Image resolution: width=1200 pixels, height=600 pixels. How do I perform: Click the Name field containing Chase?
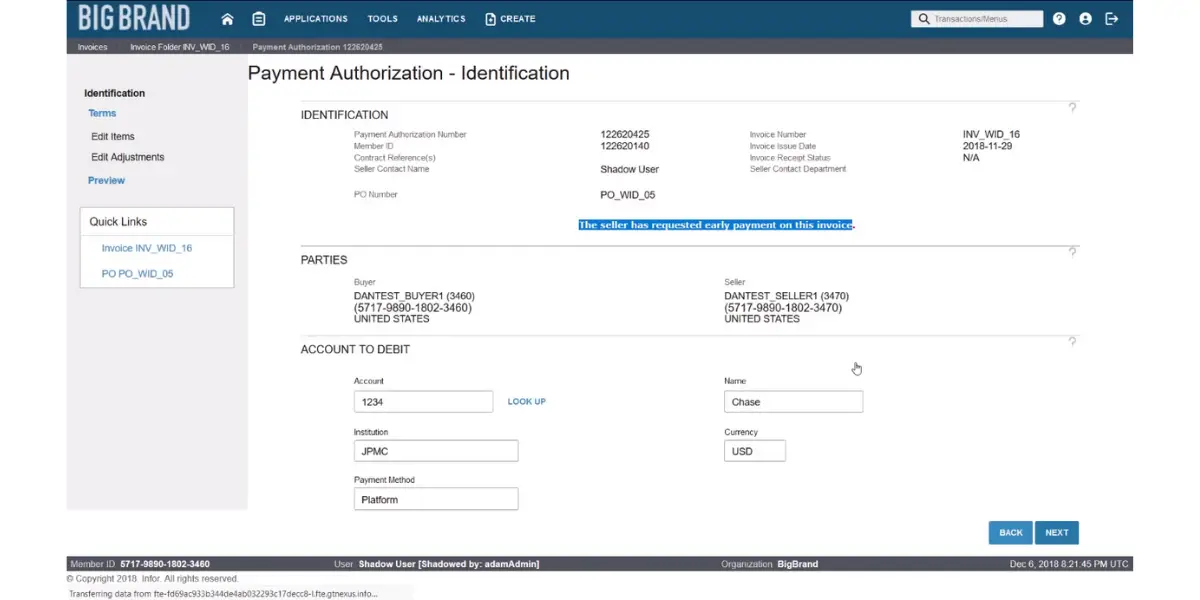click(793, 402)
